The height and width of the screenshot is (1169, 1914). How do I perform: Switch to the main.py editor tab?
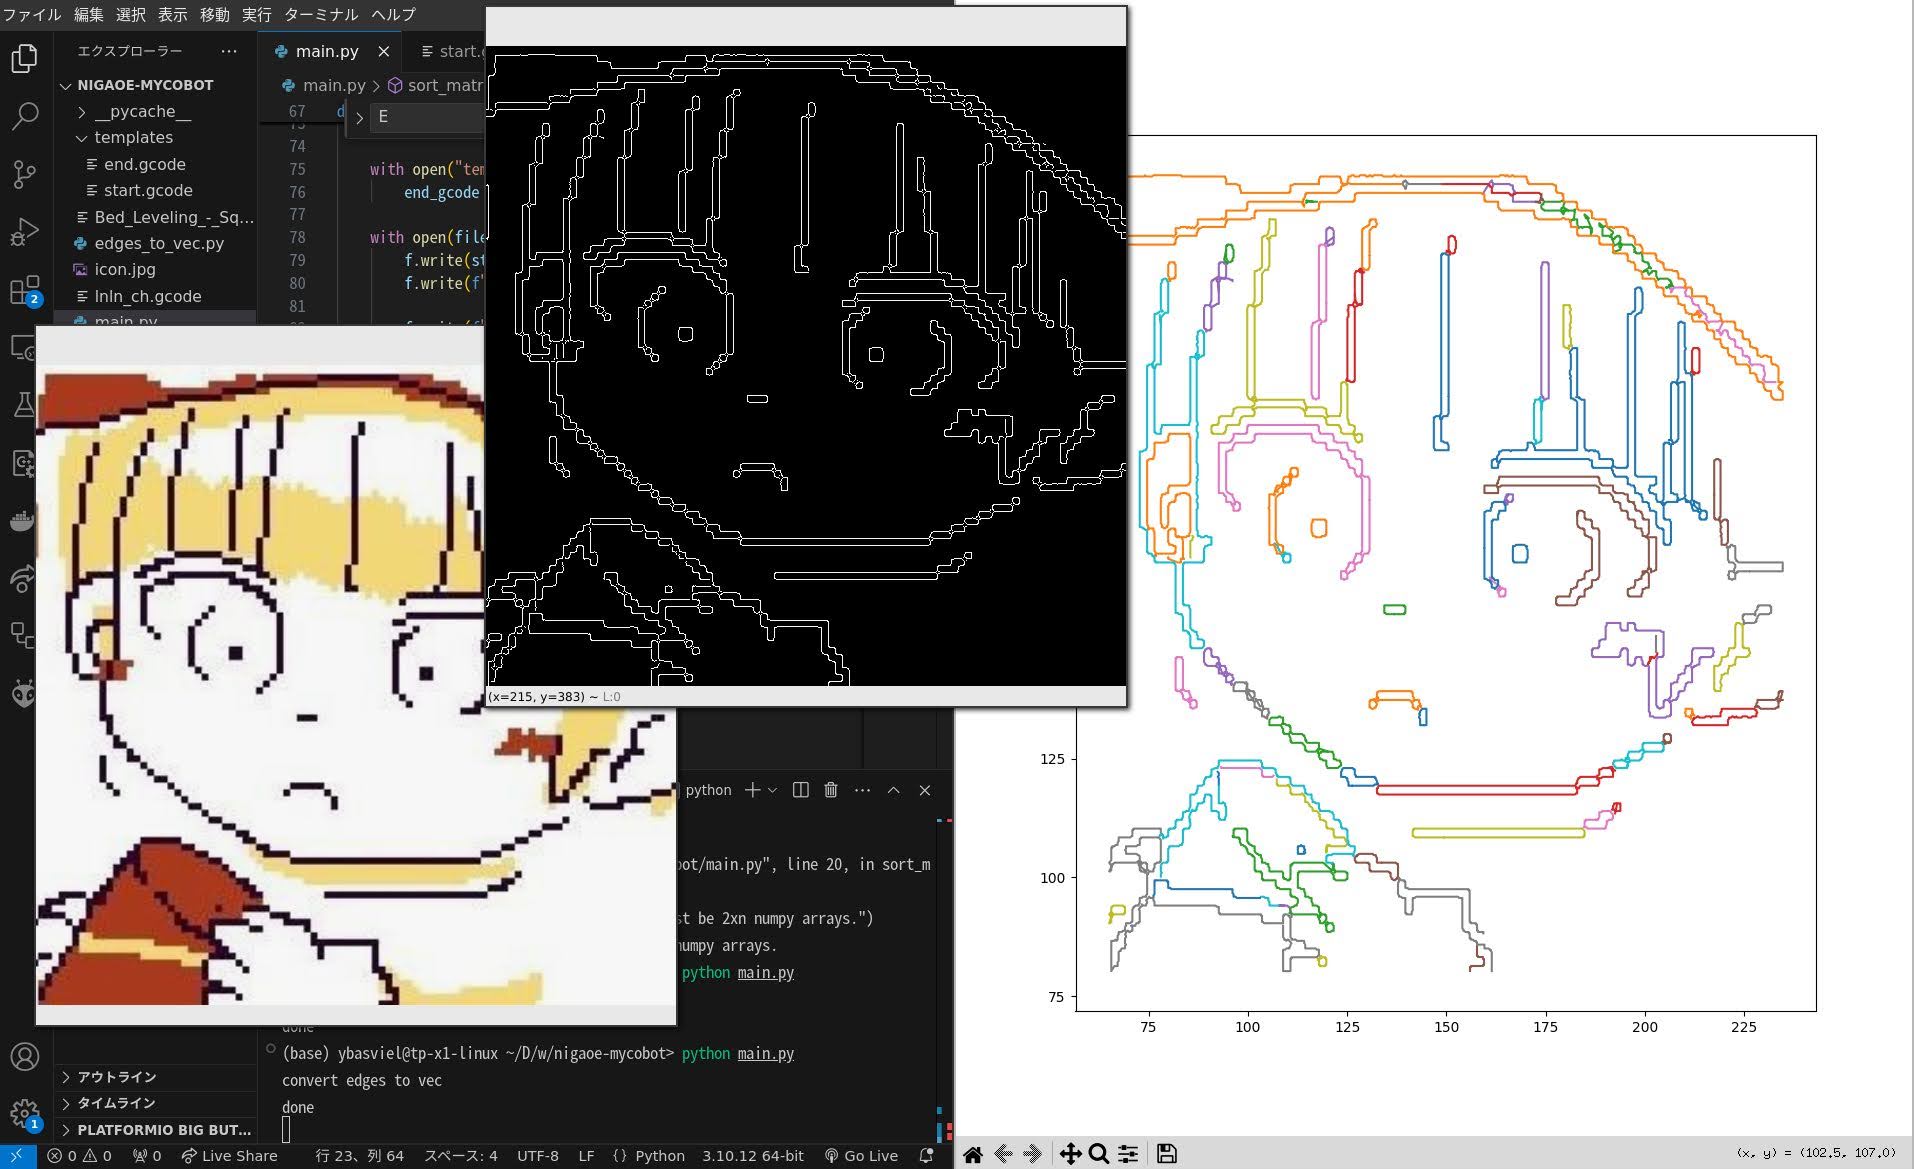pyautogui.click(x=326, y=51)
